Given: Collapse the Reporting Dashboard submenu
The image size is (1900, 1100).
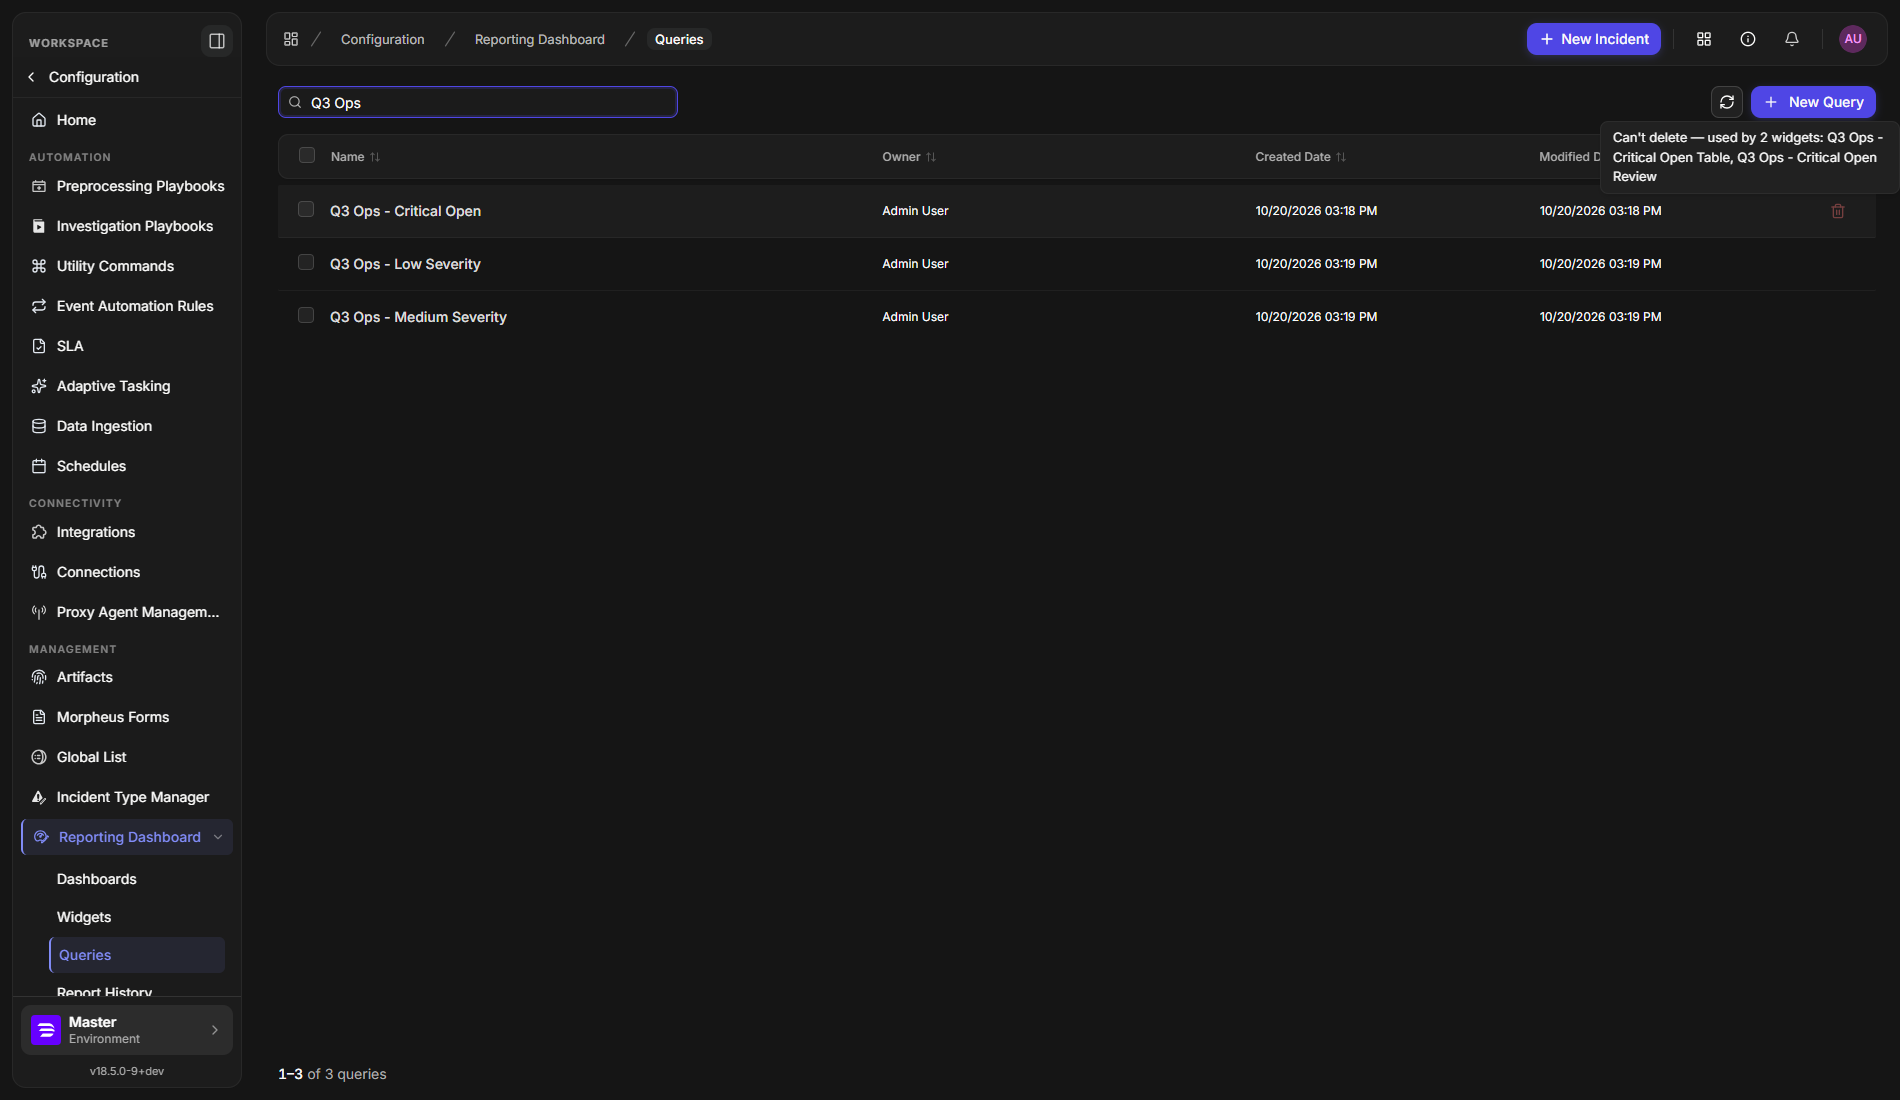Looking at the screenshot, I should pos(217,837).
